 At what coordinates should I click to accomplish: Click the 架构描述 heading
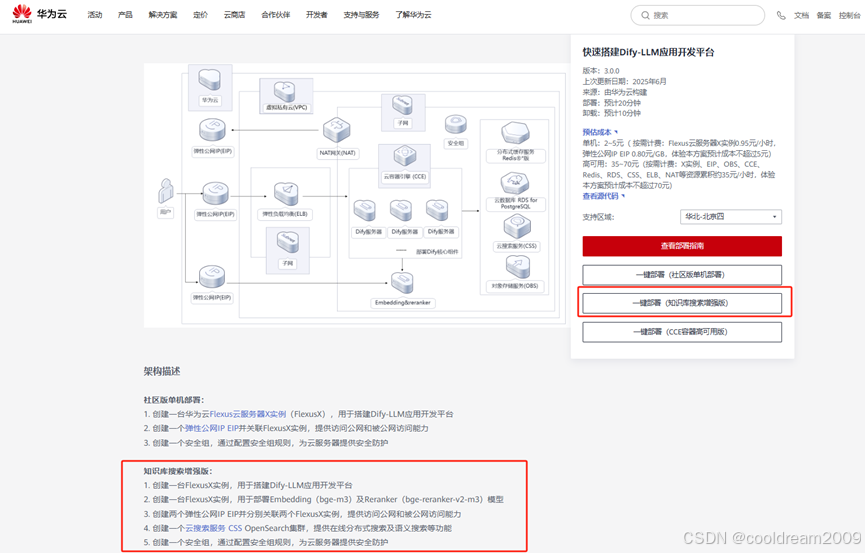pyautogui.click(x=162, y=371)
